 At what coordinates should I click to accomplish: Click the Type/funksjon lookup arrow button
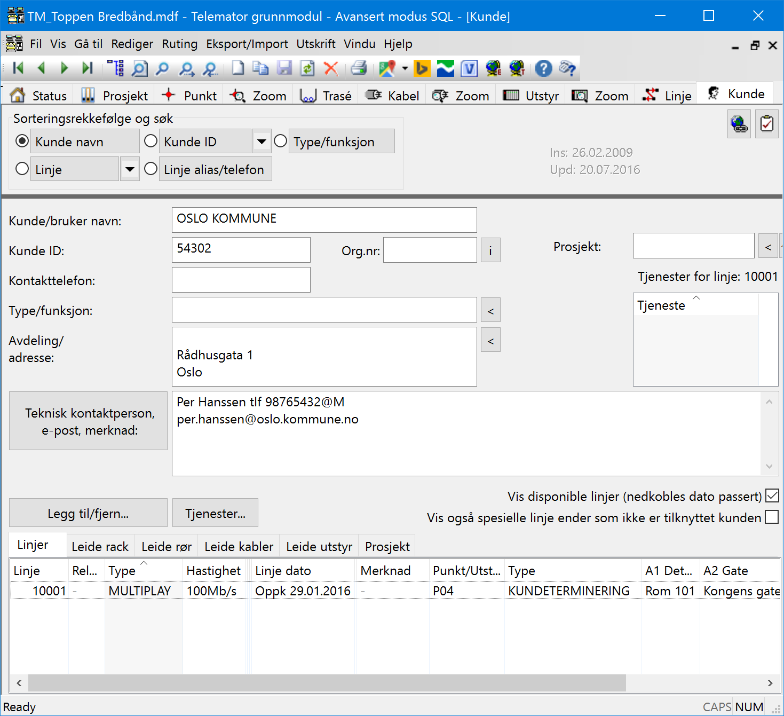[x=490, y=311]
